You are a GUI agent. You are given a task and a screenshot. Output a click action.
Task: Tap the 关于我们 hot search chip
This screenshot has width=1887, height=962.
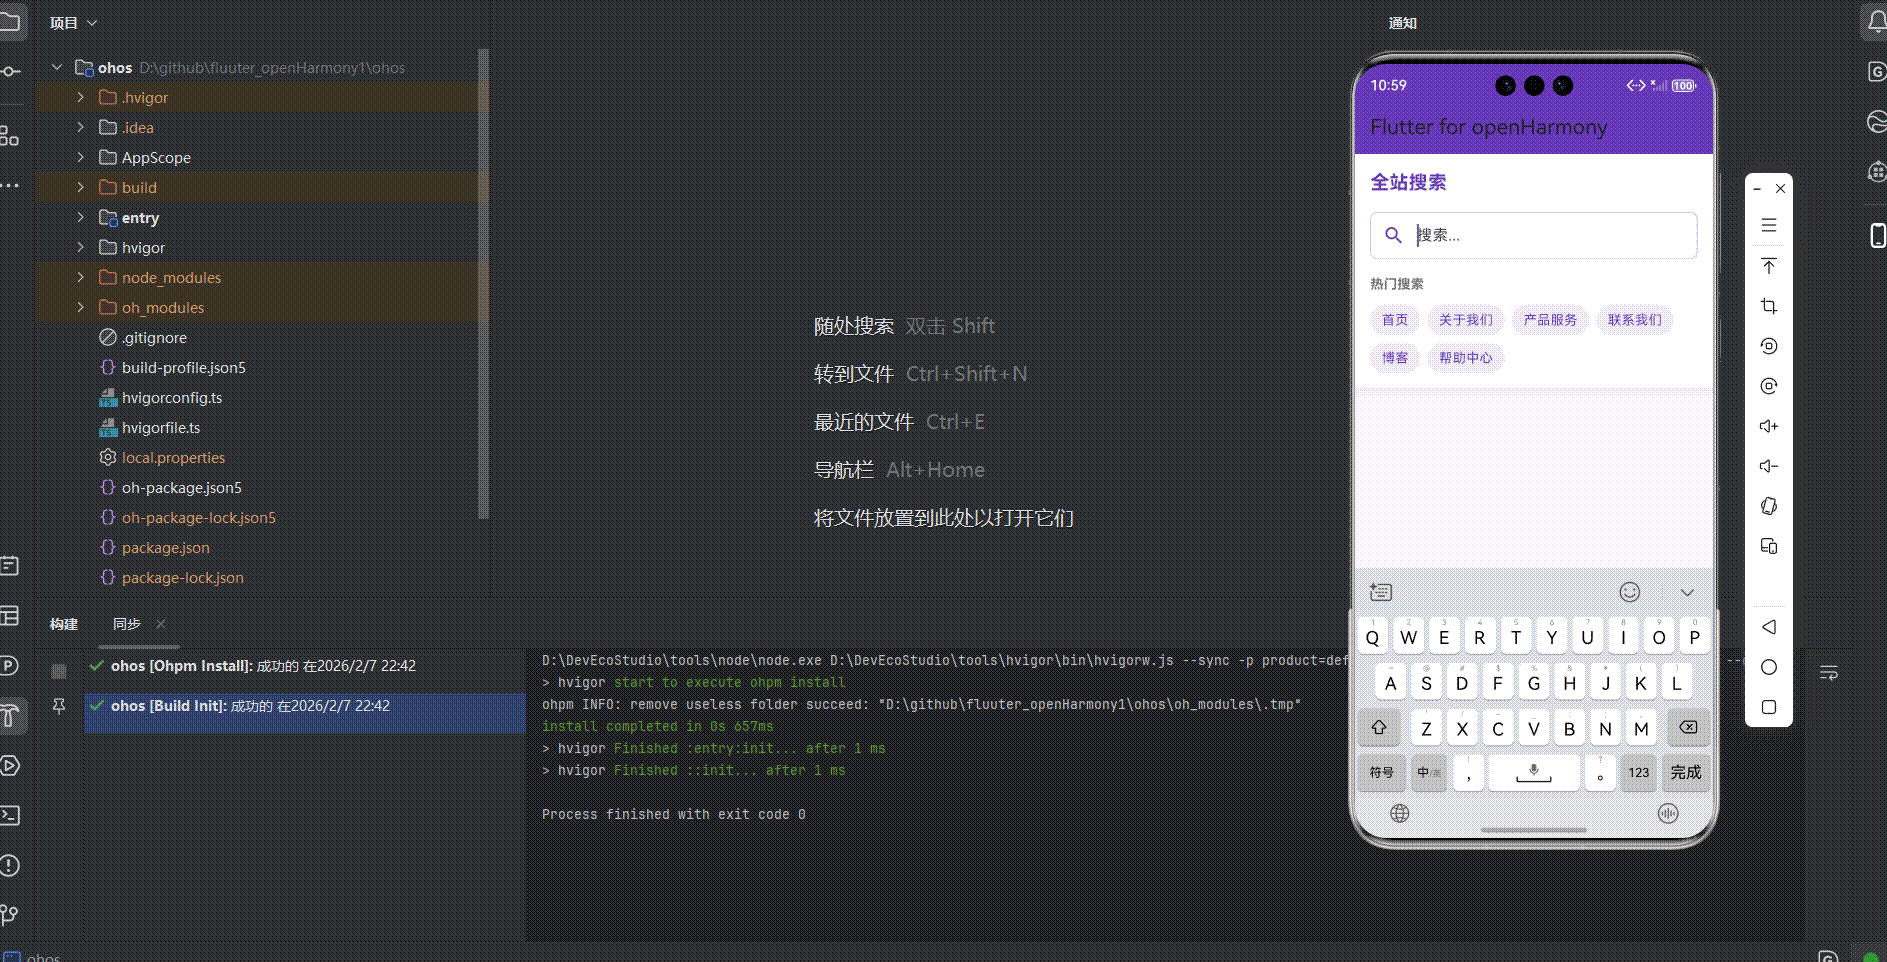coord(1466,320)
